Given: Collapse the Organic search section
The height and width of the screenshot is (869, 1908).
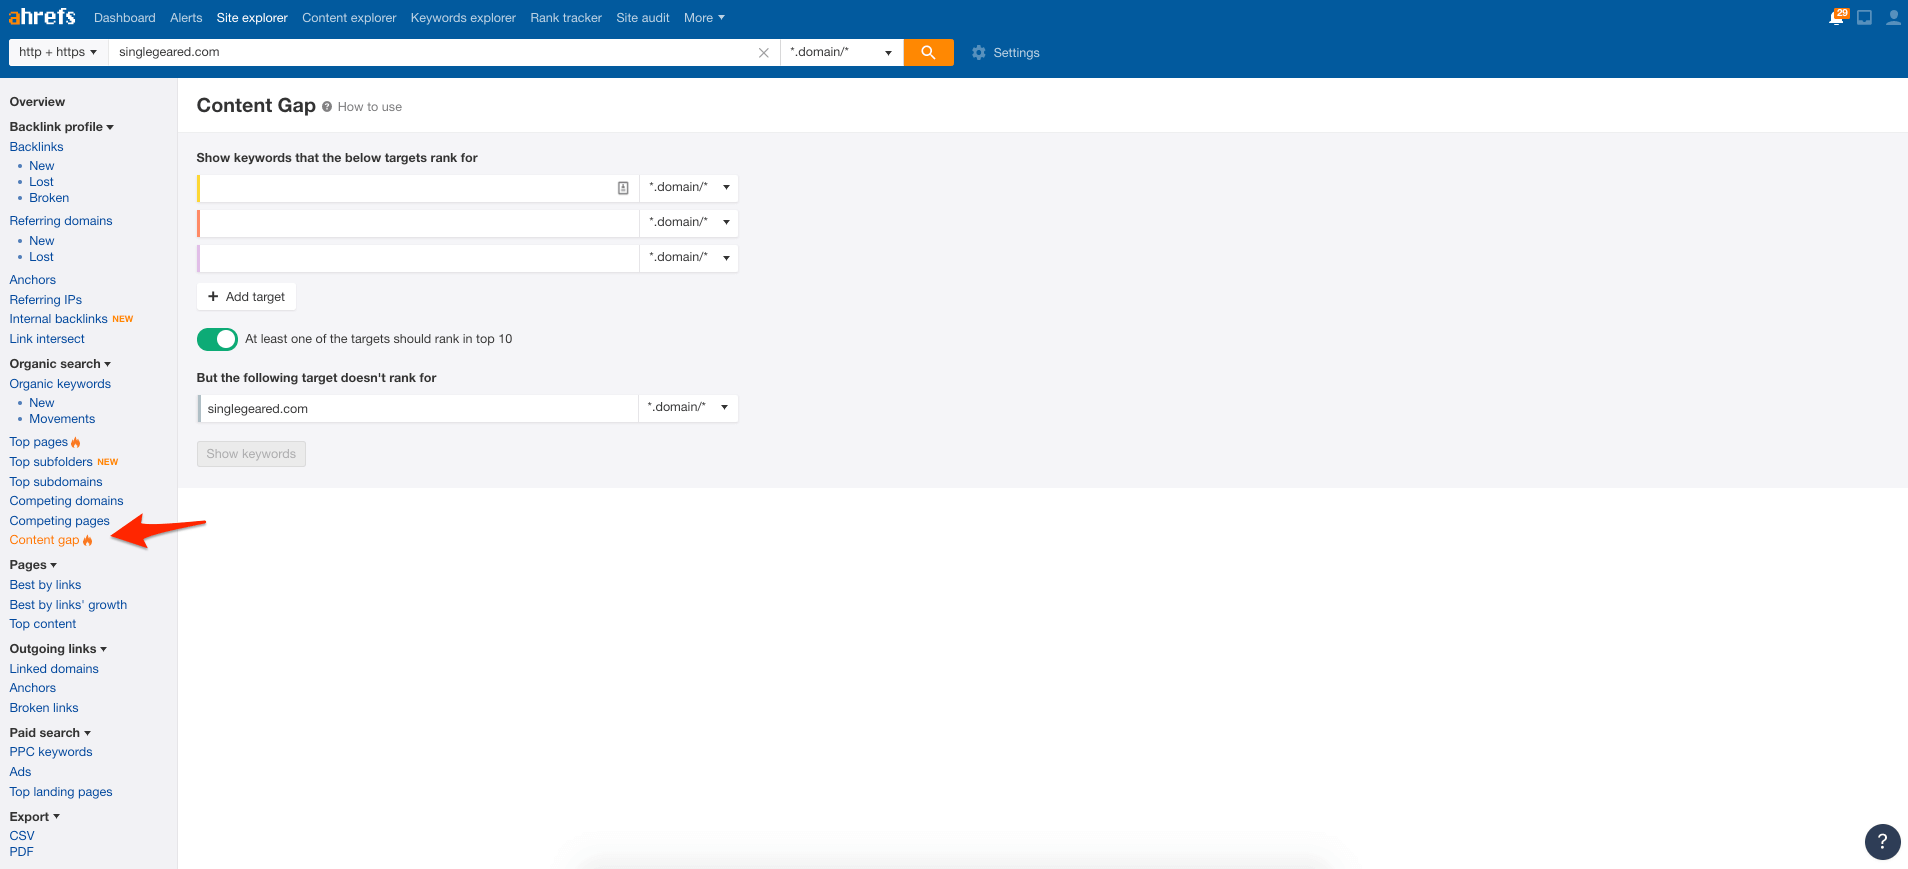Looking at the screenshot, I should (60, 364).
